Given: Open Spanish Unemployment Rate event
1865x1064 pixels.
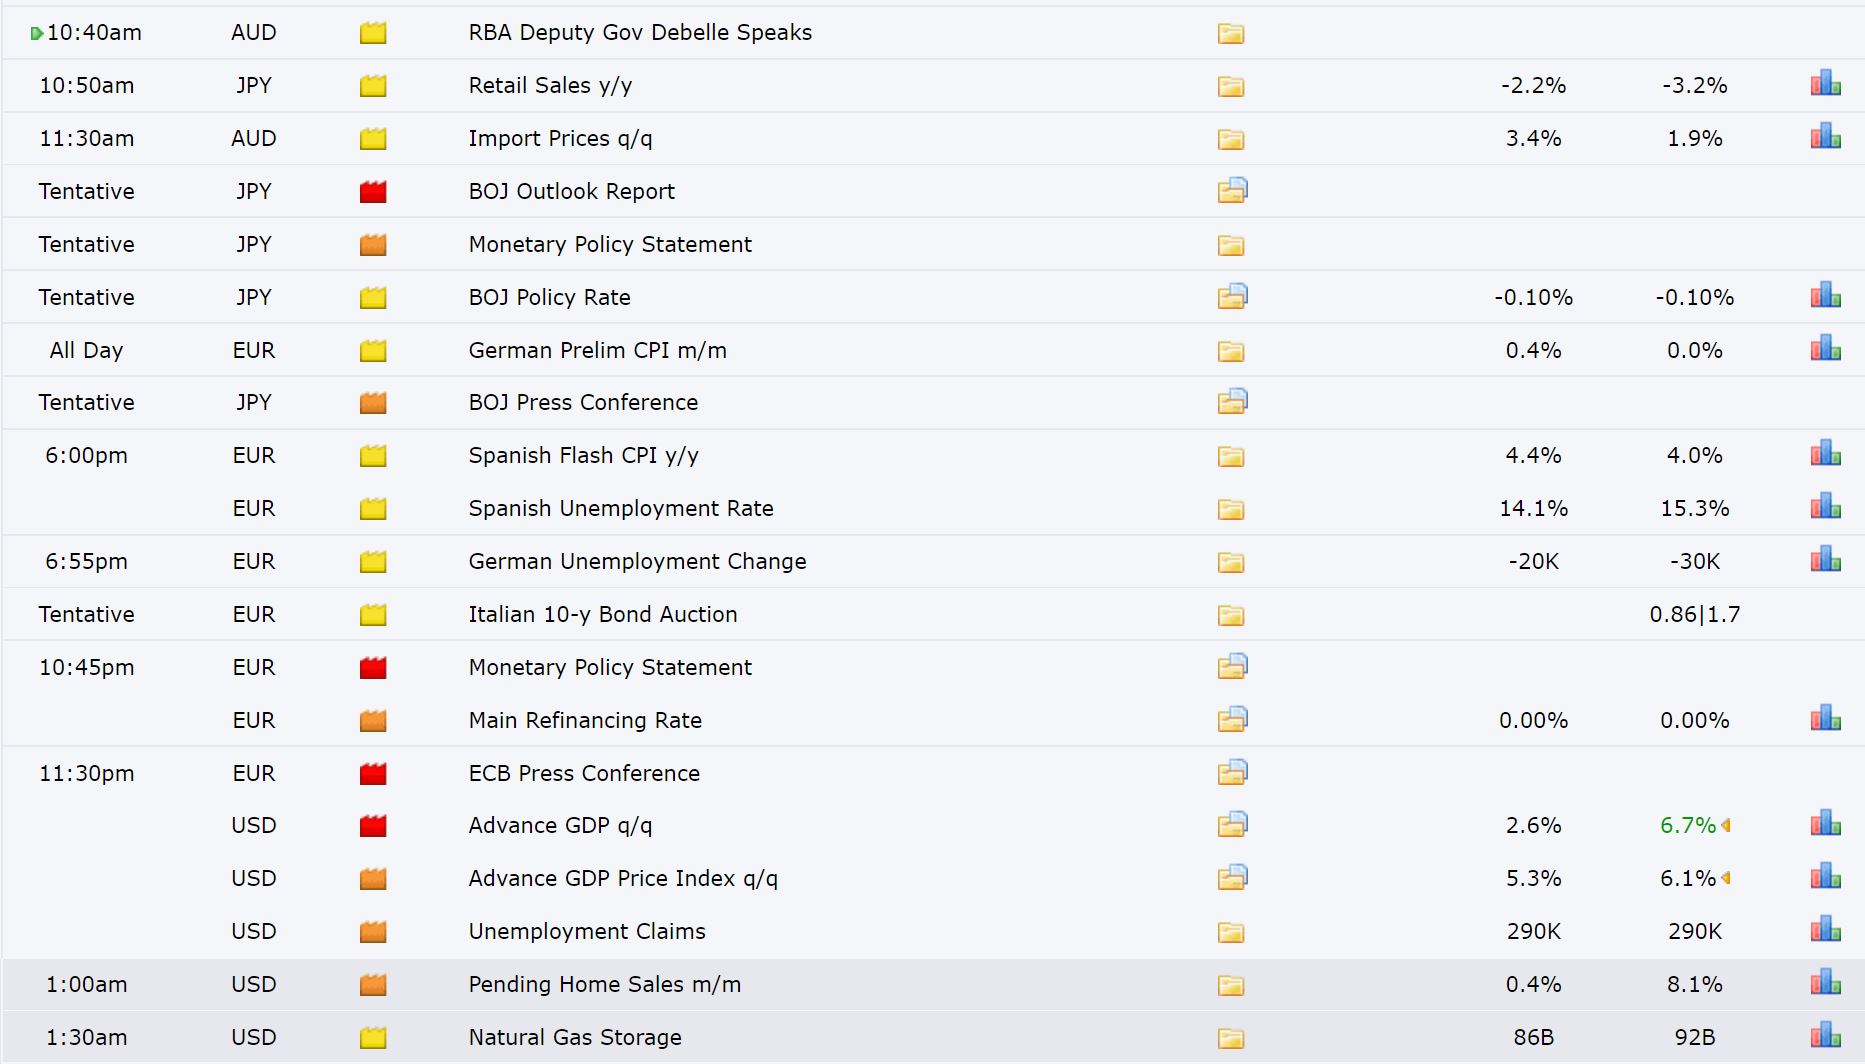Looking at the screenshot, I should 621,508.
